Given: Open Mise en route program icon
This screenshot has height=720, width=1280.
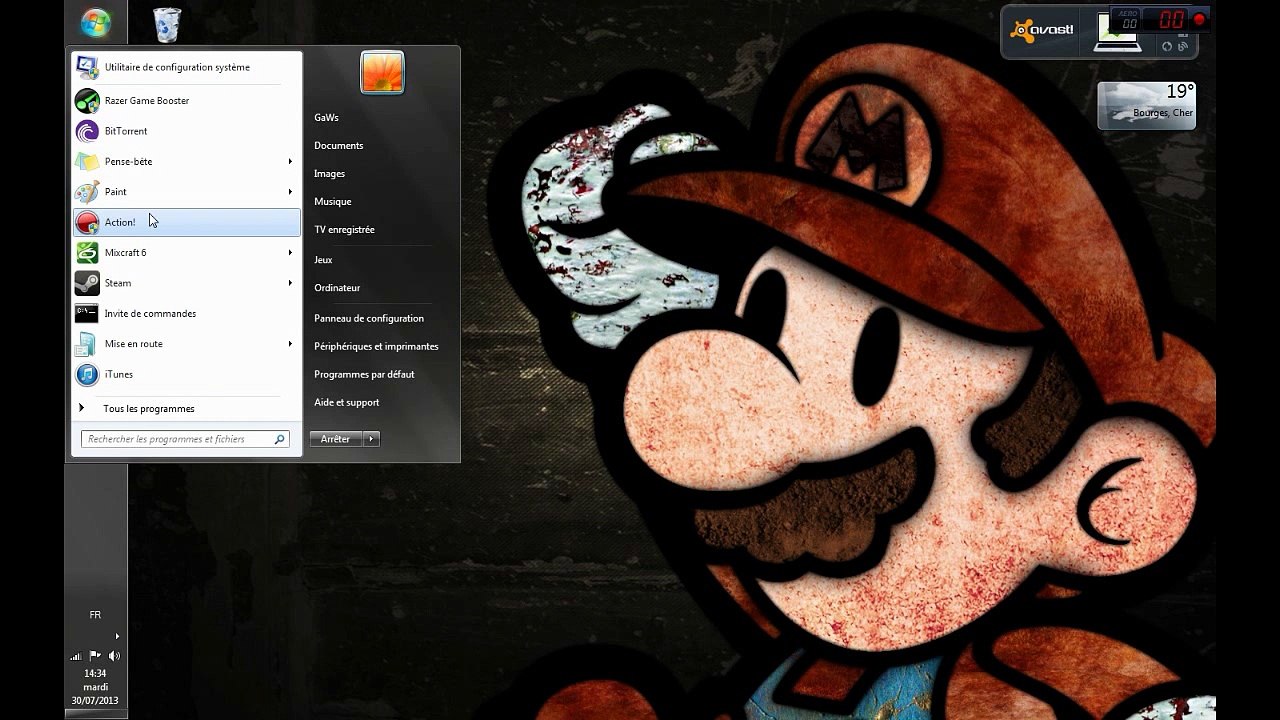Looking at the screenshot, I should point(88,344).
